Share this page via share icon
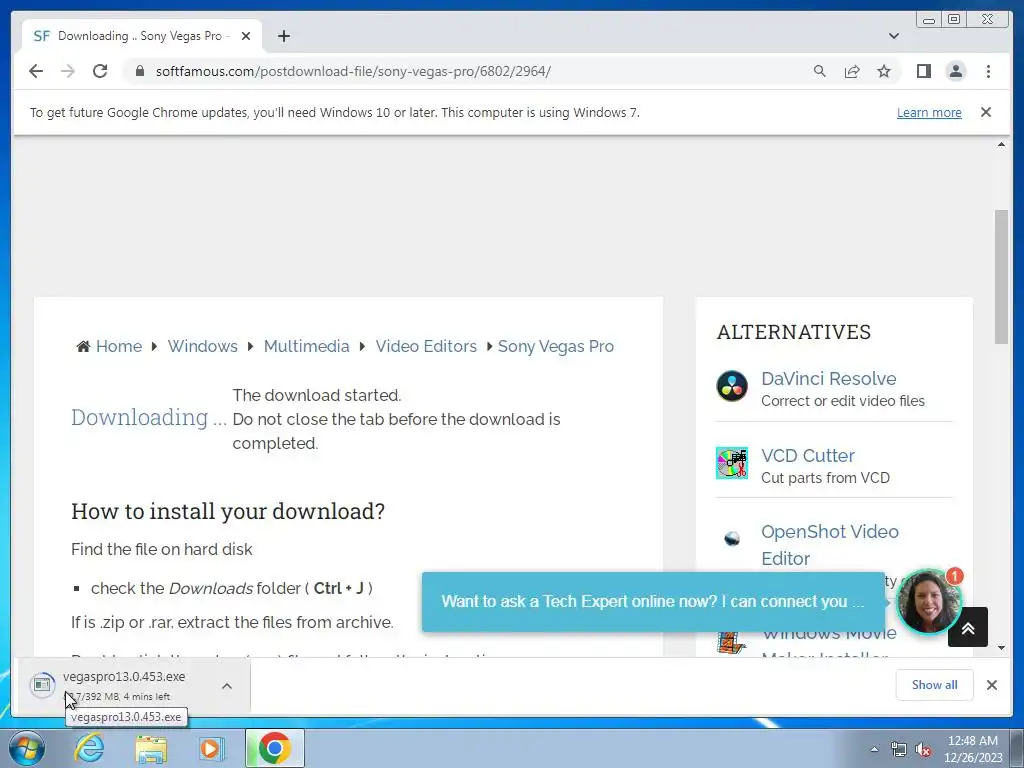This screenshot has width=1024, height=768. 852,71
